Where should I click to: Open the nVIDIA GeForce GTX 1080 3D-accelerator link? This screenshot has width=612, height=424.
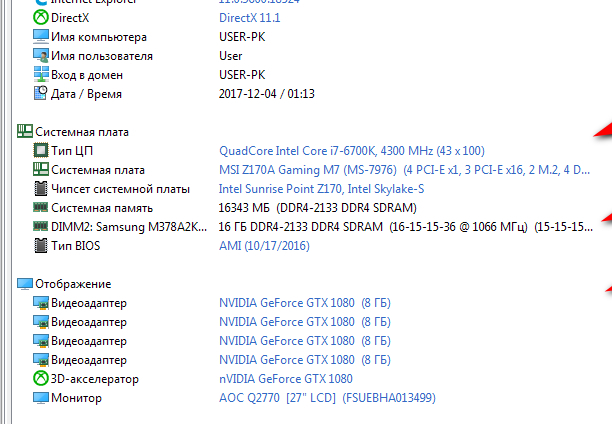point(286,379)
